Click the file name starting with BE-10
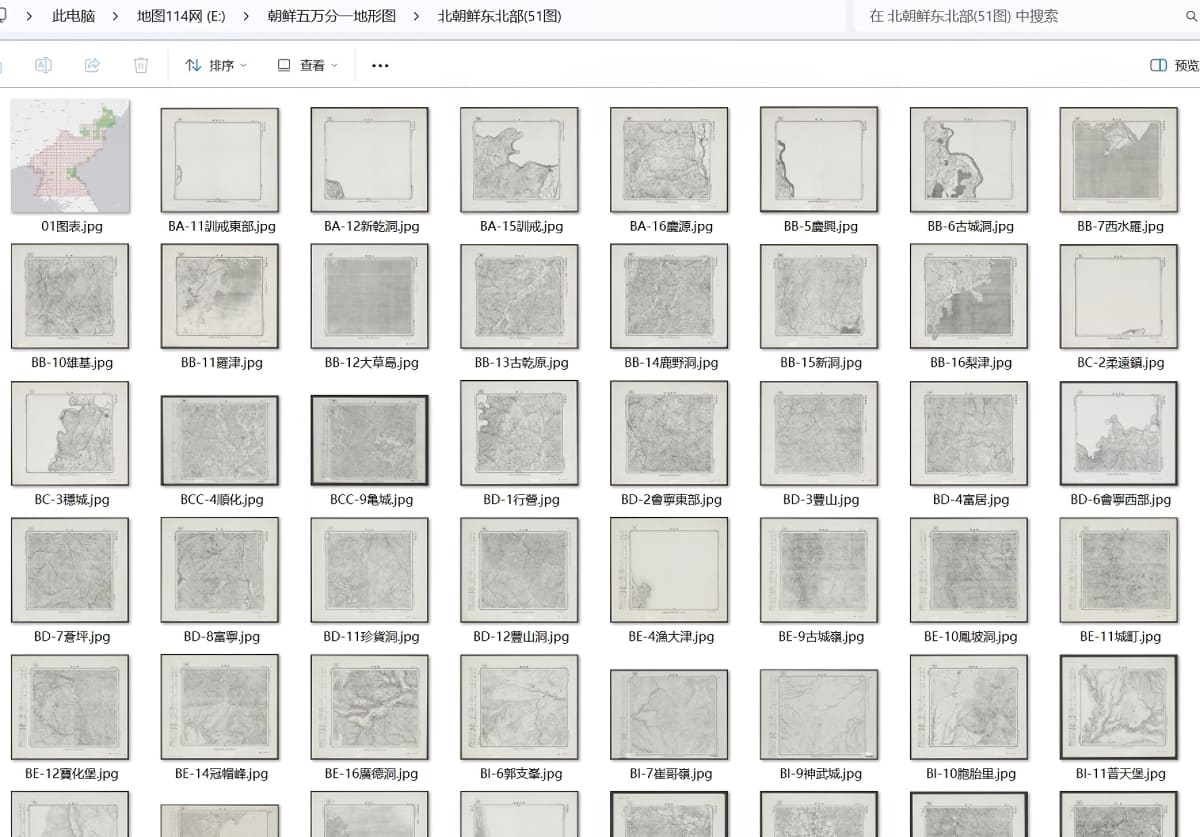1200x837 pixels. [970, 637]
